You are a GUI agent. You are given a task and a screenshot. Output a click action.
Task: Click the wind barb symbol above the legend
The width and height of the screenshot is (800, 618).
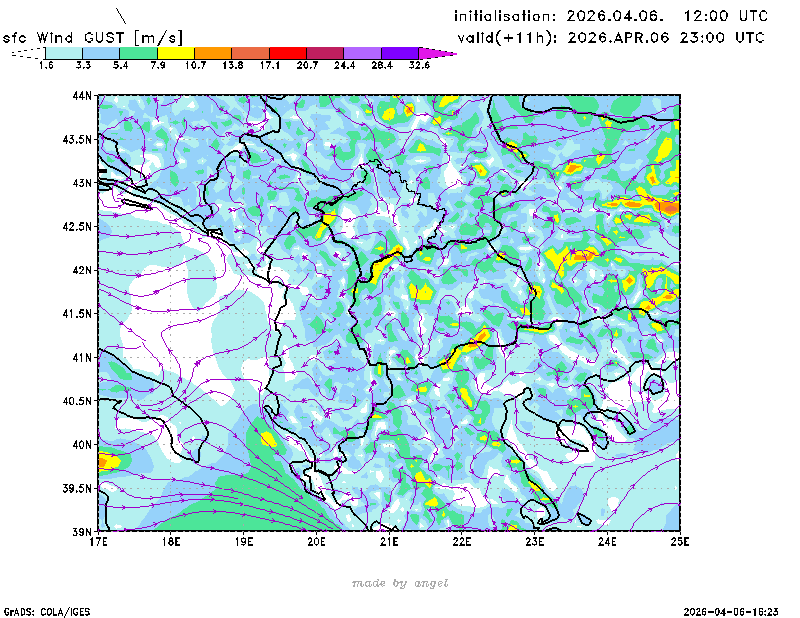[x=122, y=16]
